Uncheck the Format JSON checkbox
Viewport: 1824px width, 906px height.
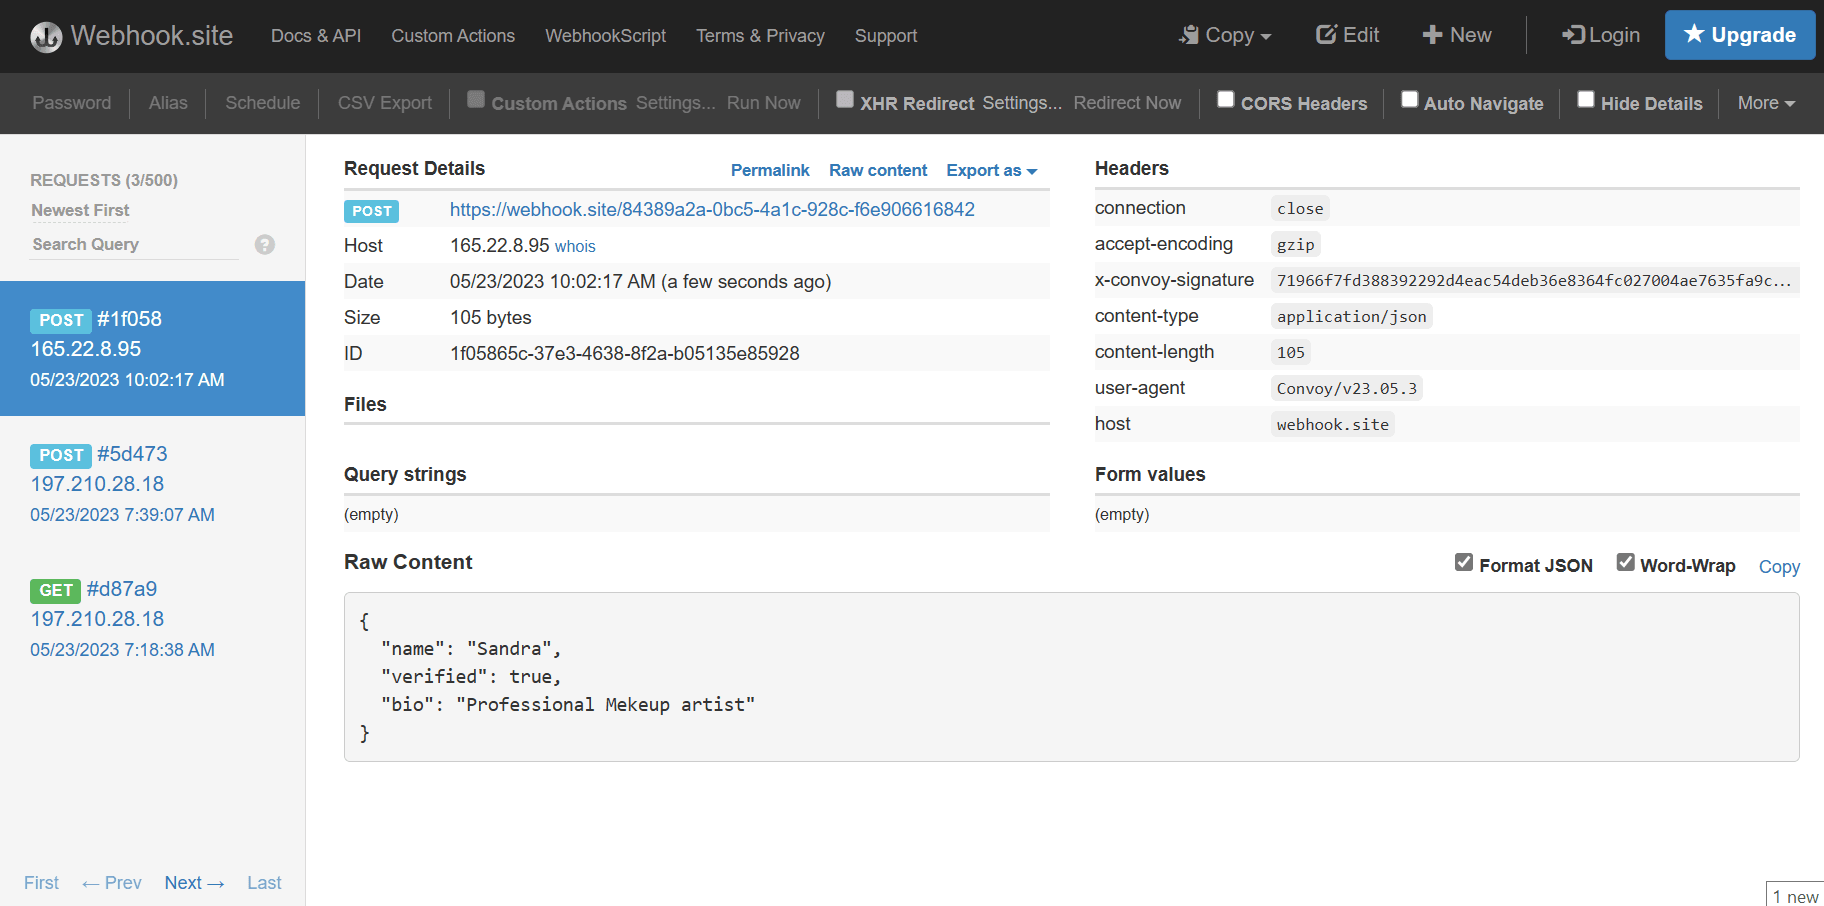coord(1464,562)
